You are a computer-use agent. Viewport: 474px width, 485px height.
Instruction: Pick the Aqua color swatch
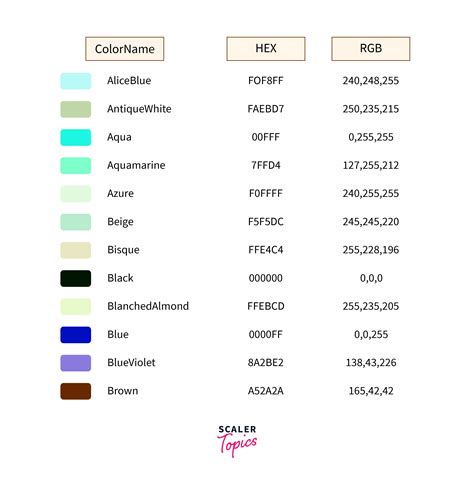pos(76,137)
